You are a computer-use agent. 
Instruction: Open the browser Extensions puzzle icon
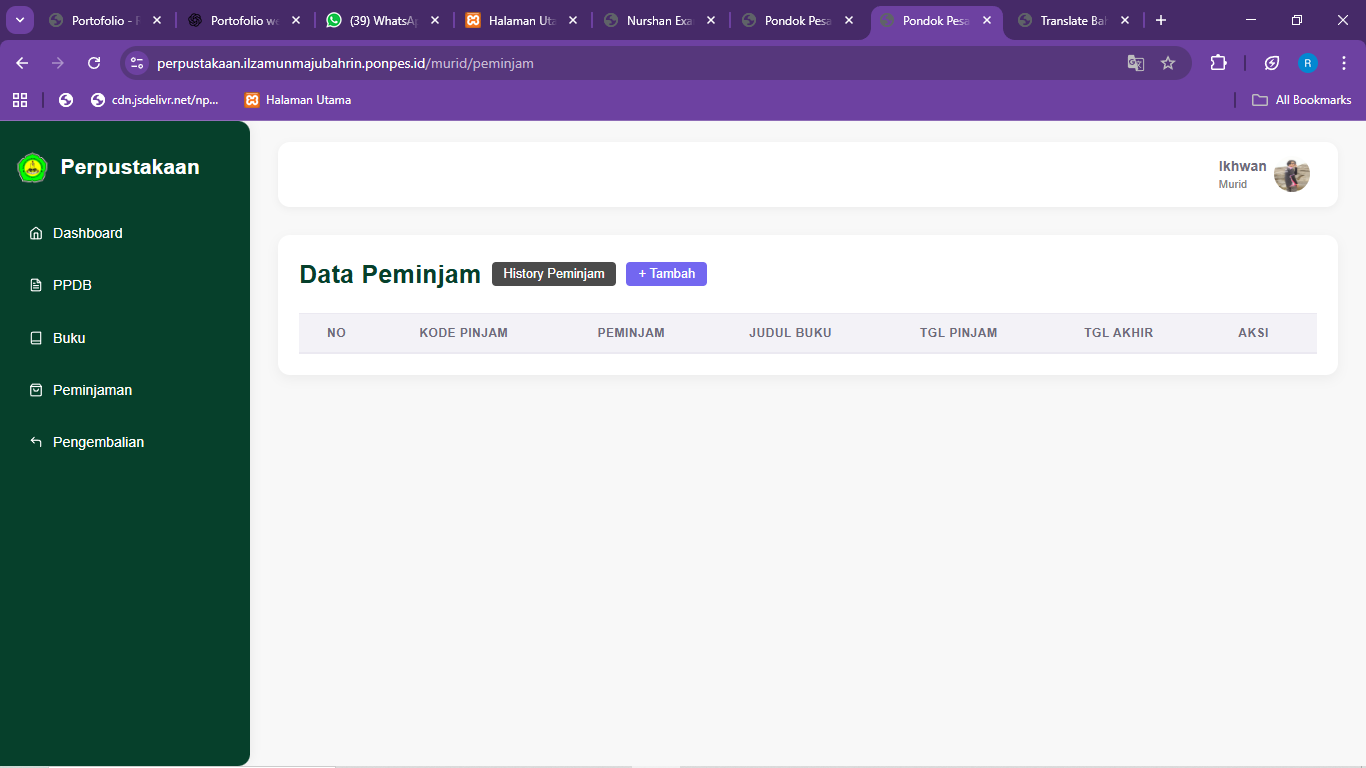1218,62
